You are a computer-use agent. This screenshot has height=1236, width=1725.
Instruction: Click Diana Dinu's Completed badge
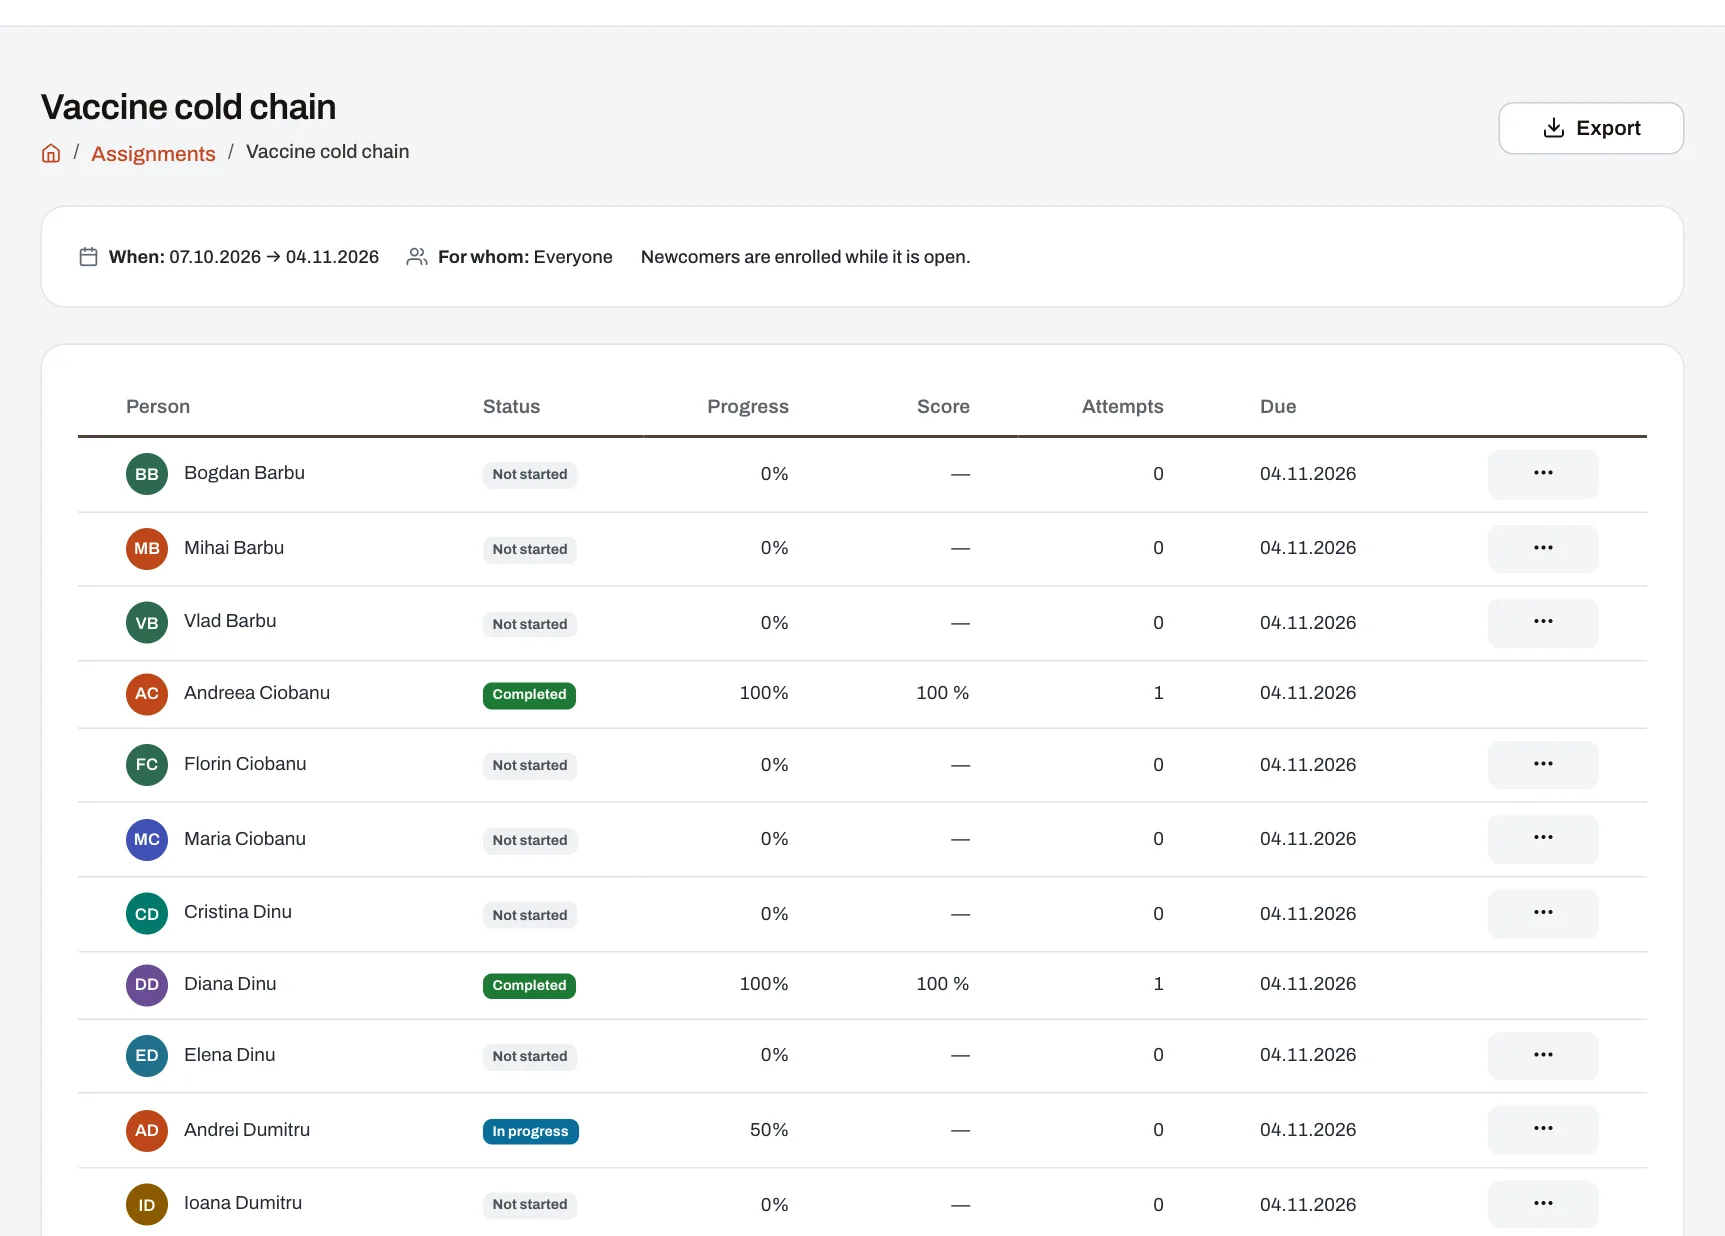529,986
